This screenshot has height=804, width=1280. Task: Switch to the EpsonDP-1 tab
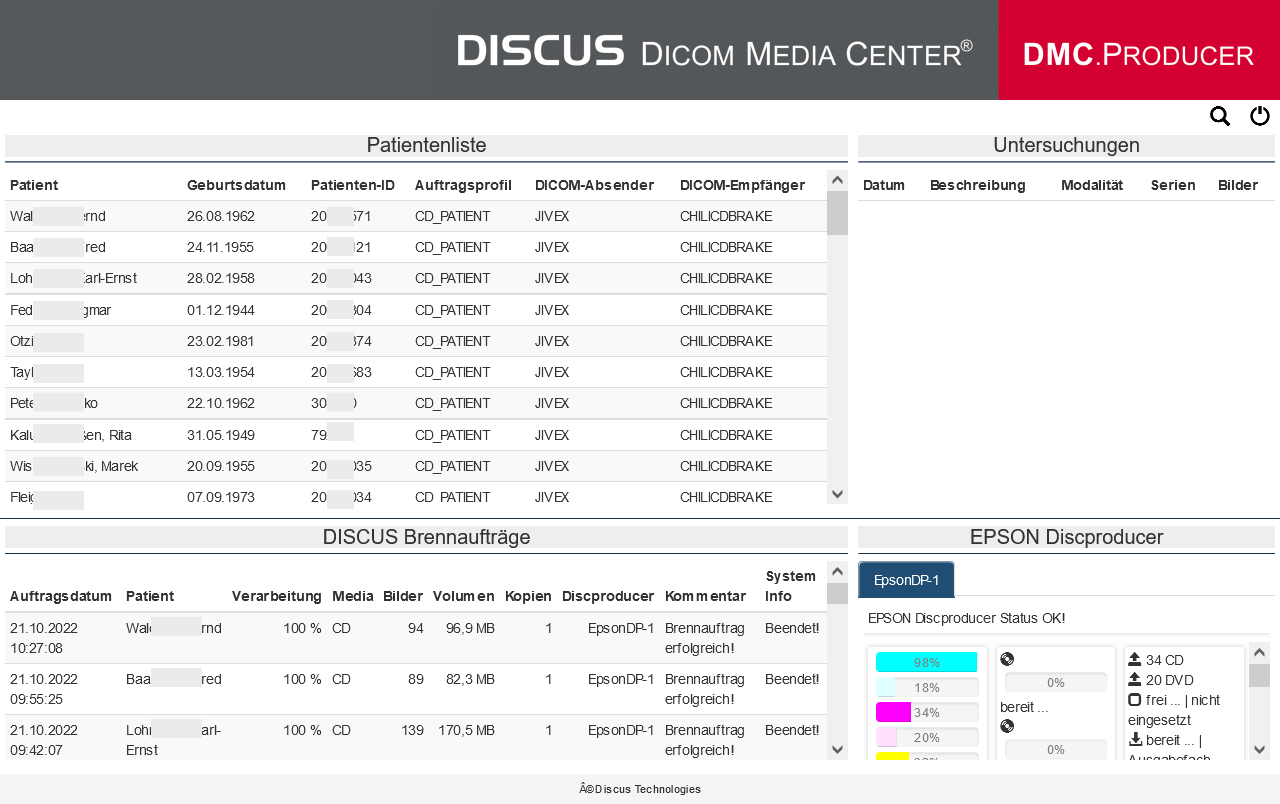[x=906, y=580]
